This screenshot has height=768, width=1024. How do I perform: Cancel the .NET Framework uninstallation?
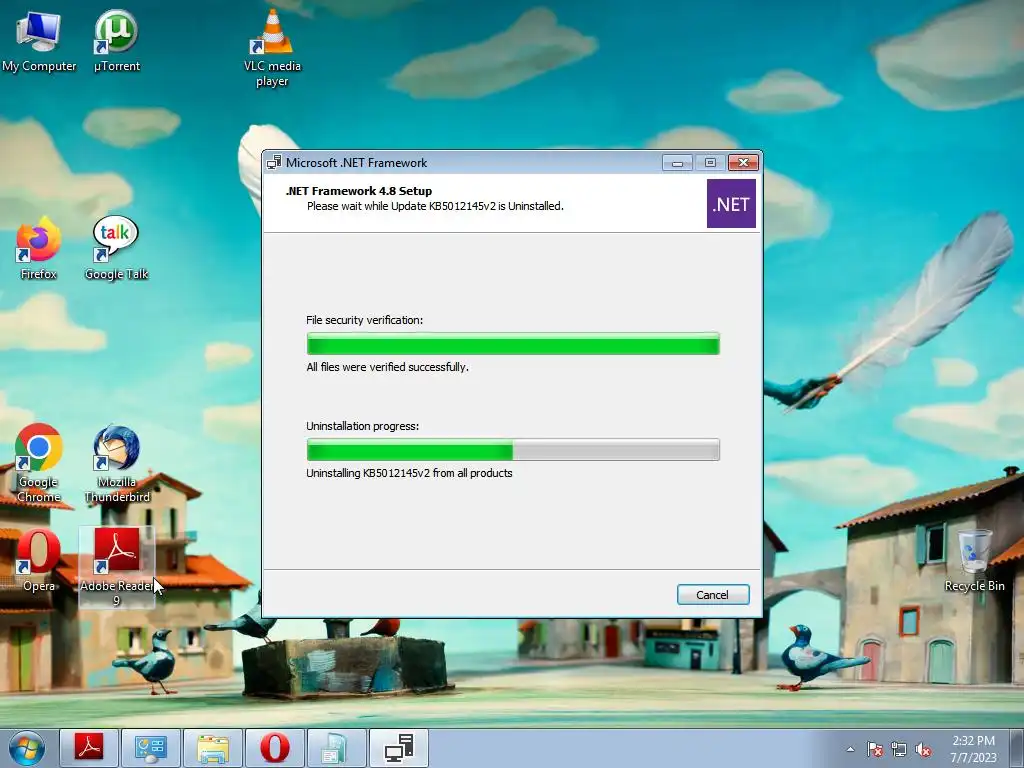click(x=712, y=595)
